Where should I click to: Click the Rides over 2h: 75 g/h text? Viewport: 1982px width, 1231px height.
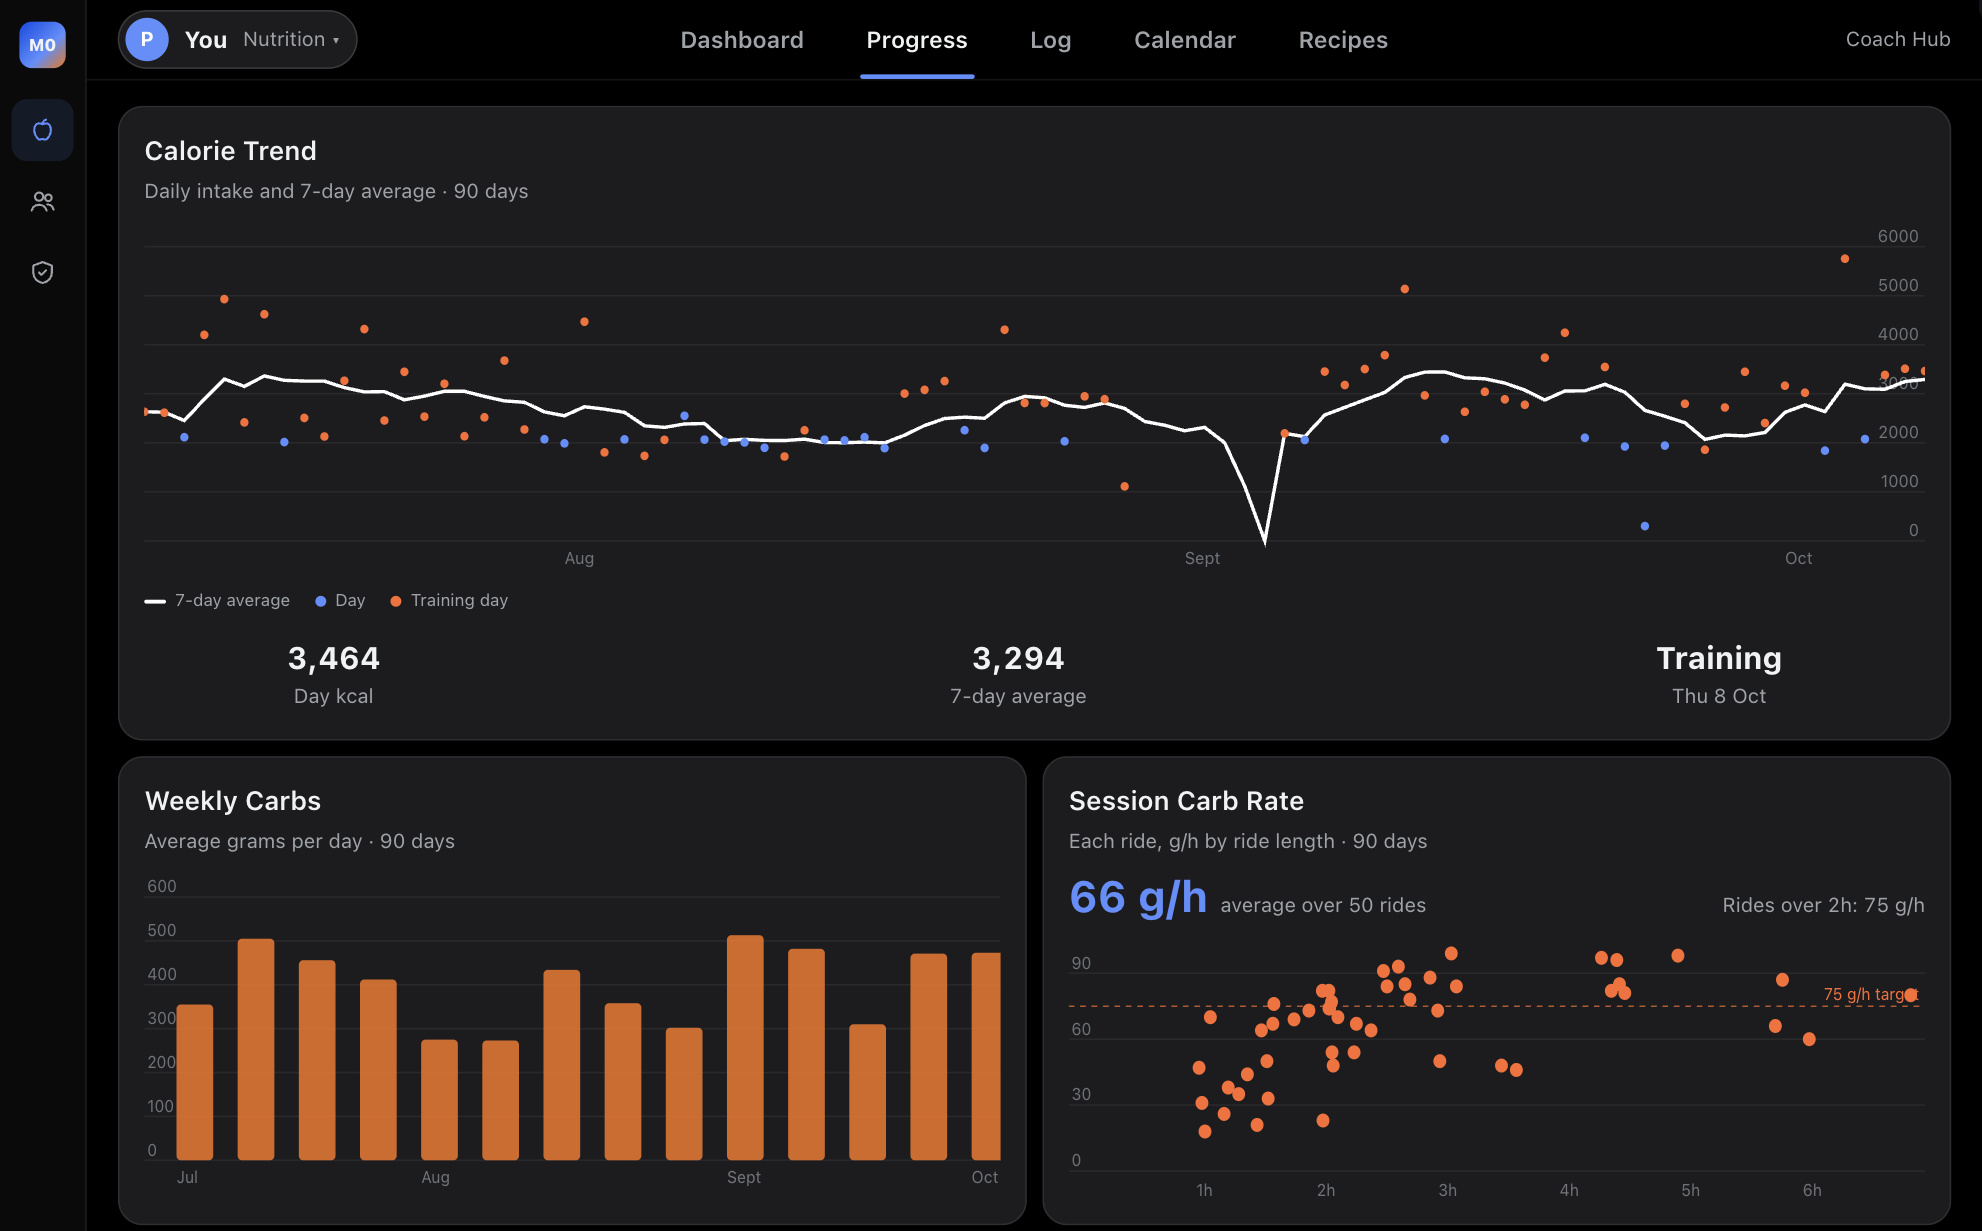pyautogui.click(x=1823, y=905)
